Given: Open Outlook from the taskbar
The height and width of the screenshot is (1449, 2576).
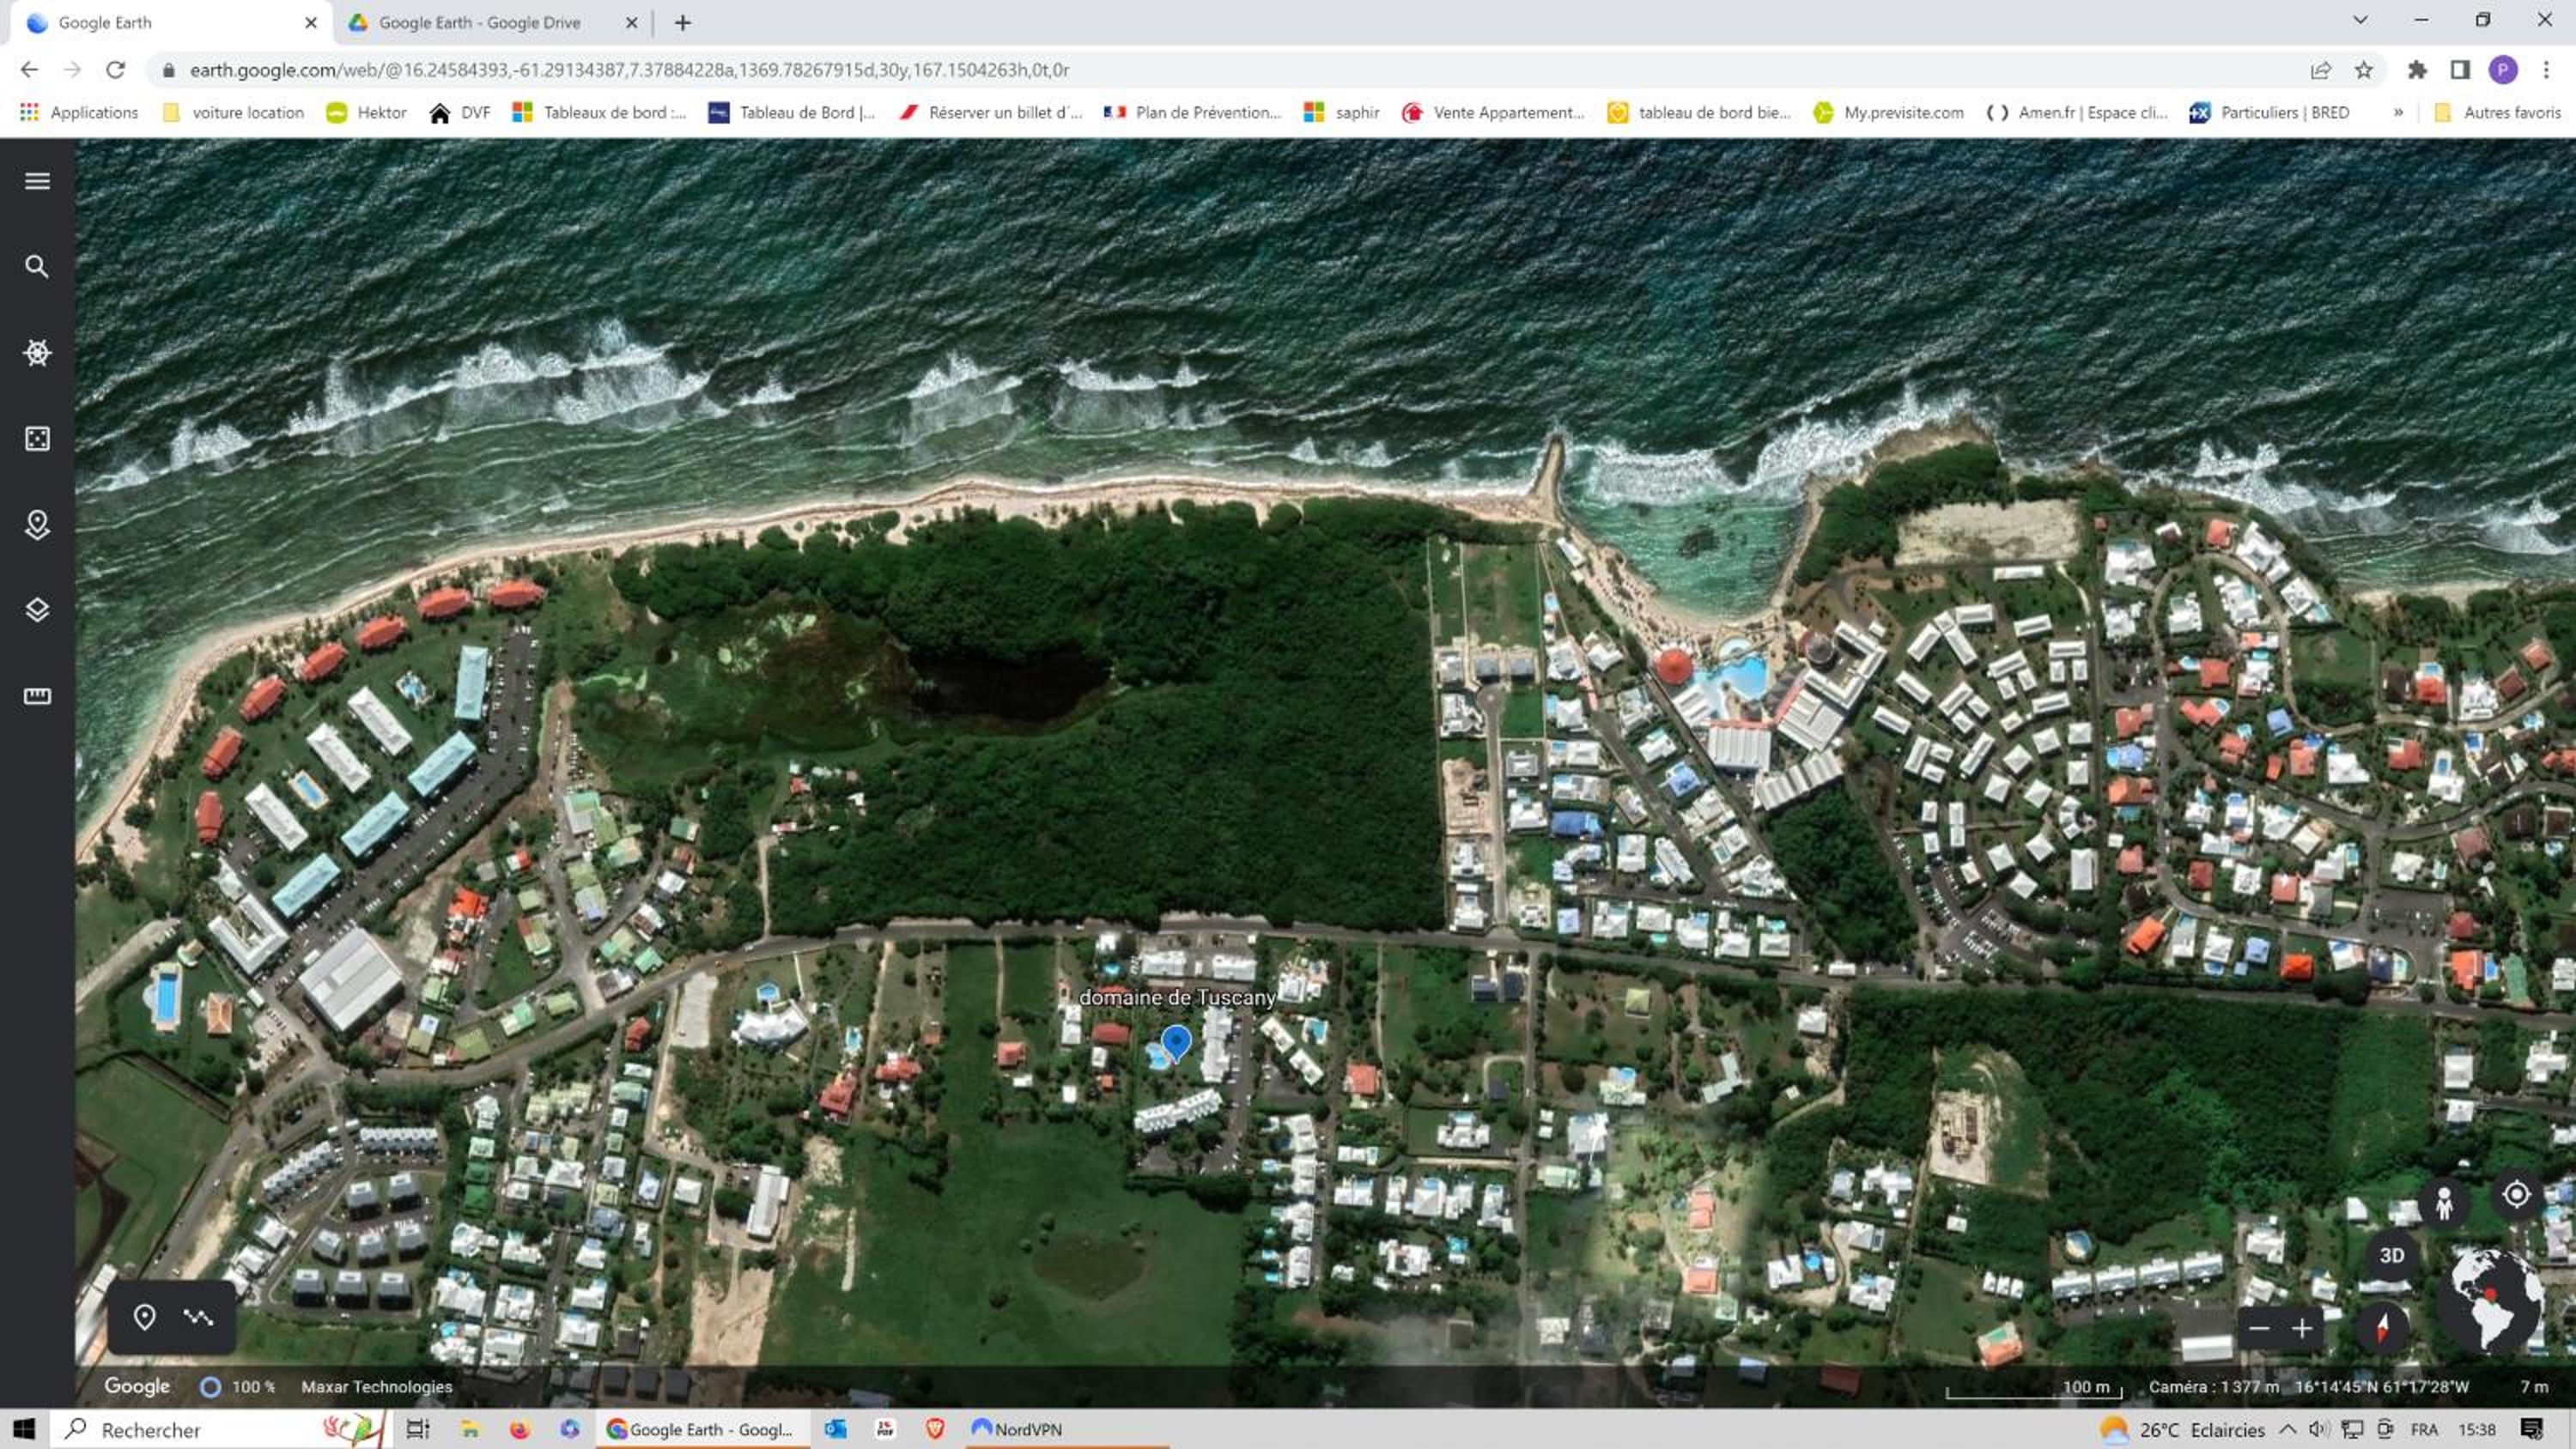Looking at the screenshot, I should pyautogui.click(x=835, y=1429).
